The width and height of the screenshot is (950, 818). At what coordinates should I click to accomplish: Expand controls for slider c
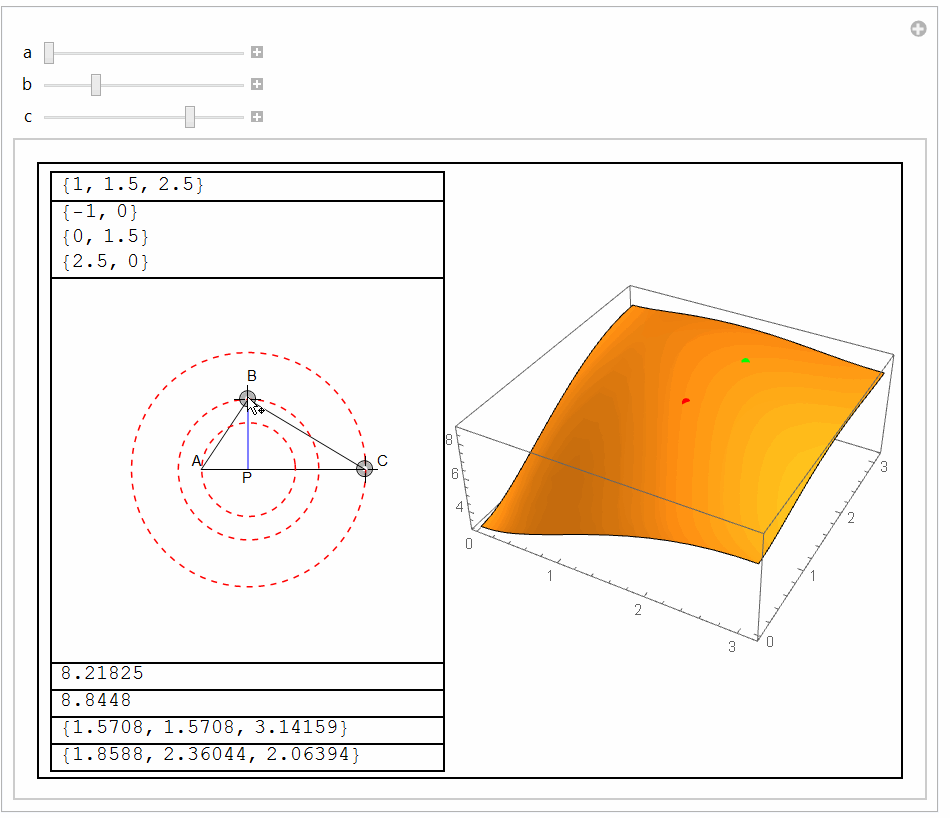point(257,116)
